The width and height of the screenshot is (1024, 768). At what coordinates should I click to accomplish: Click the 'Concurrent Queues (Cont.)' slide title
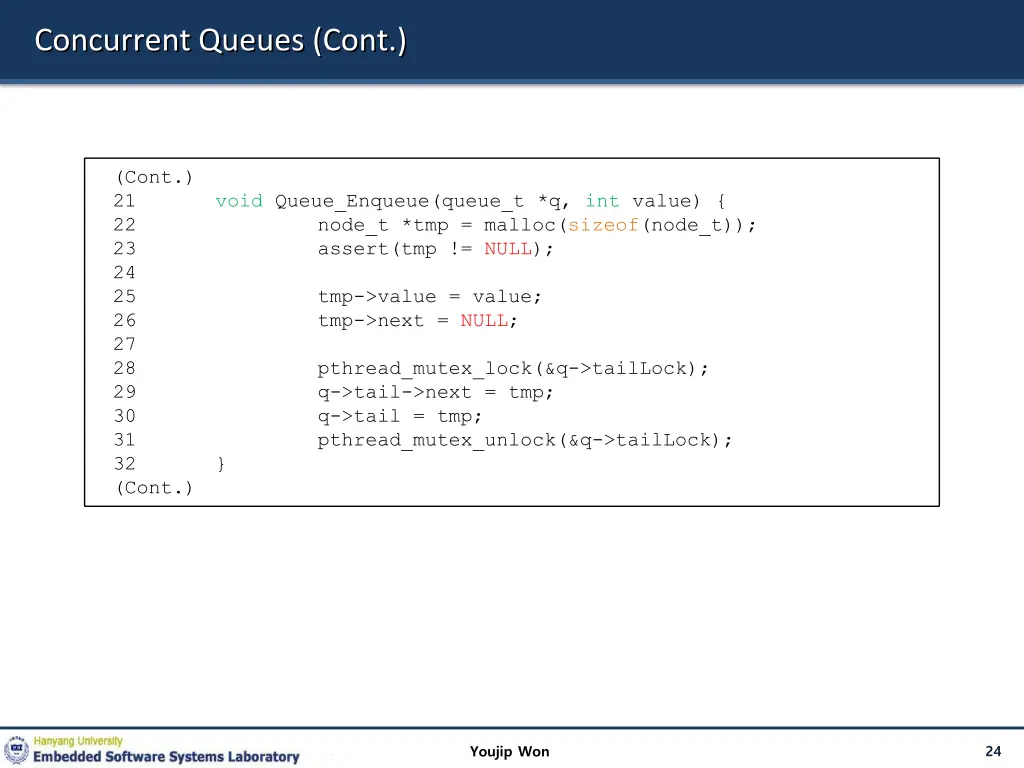[220, 41]
